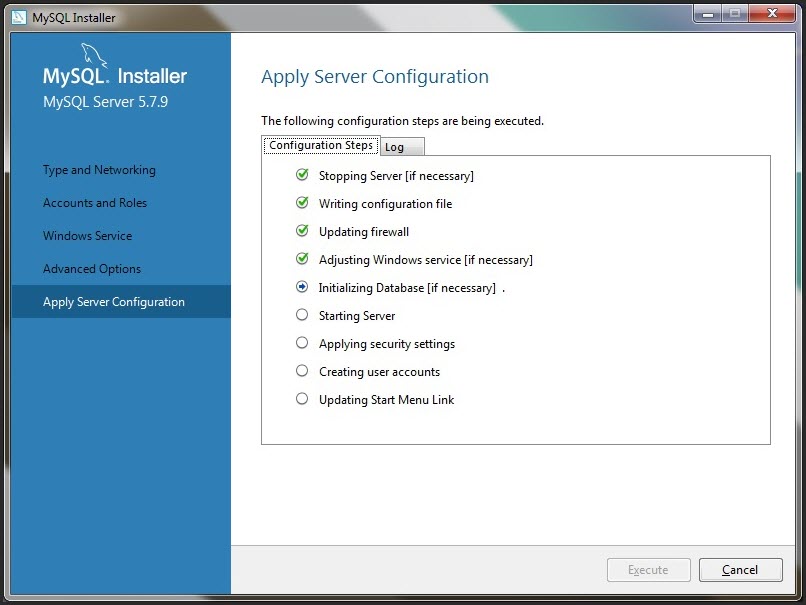Click the pending circle beside Updating Start Menu Link
806x605 pixels.
pyautogui.click(x=302, y=399)
